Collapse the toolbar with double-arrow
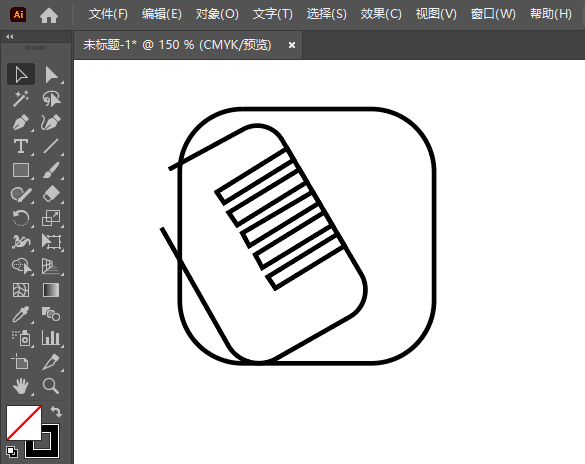The width and height of the screenshot is (585, 464). coord(10,37)
